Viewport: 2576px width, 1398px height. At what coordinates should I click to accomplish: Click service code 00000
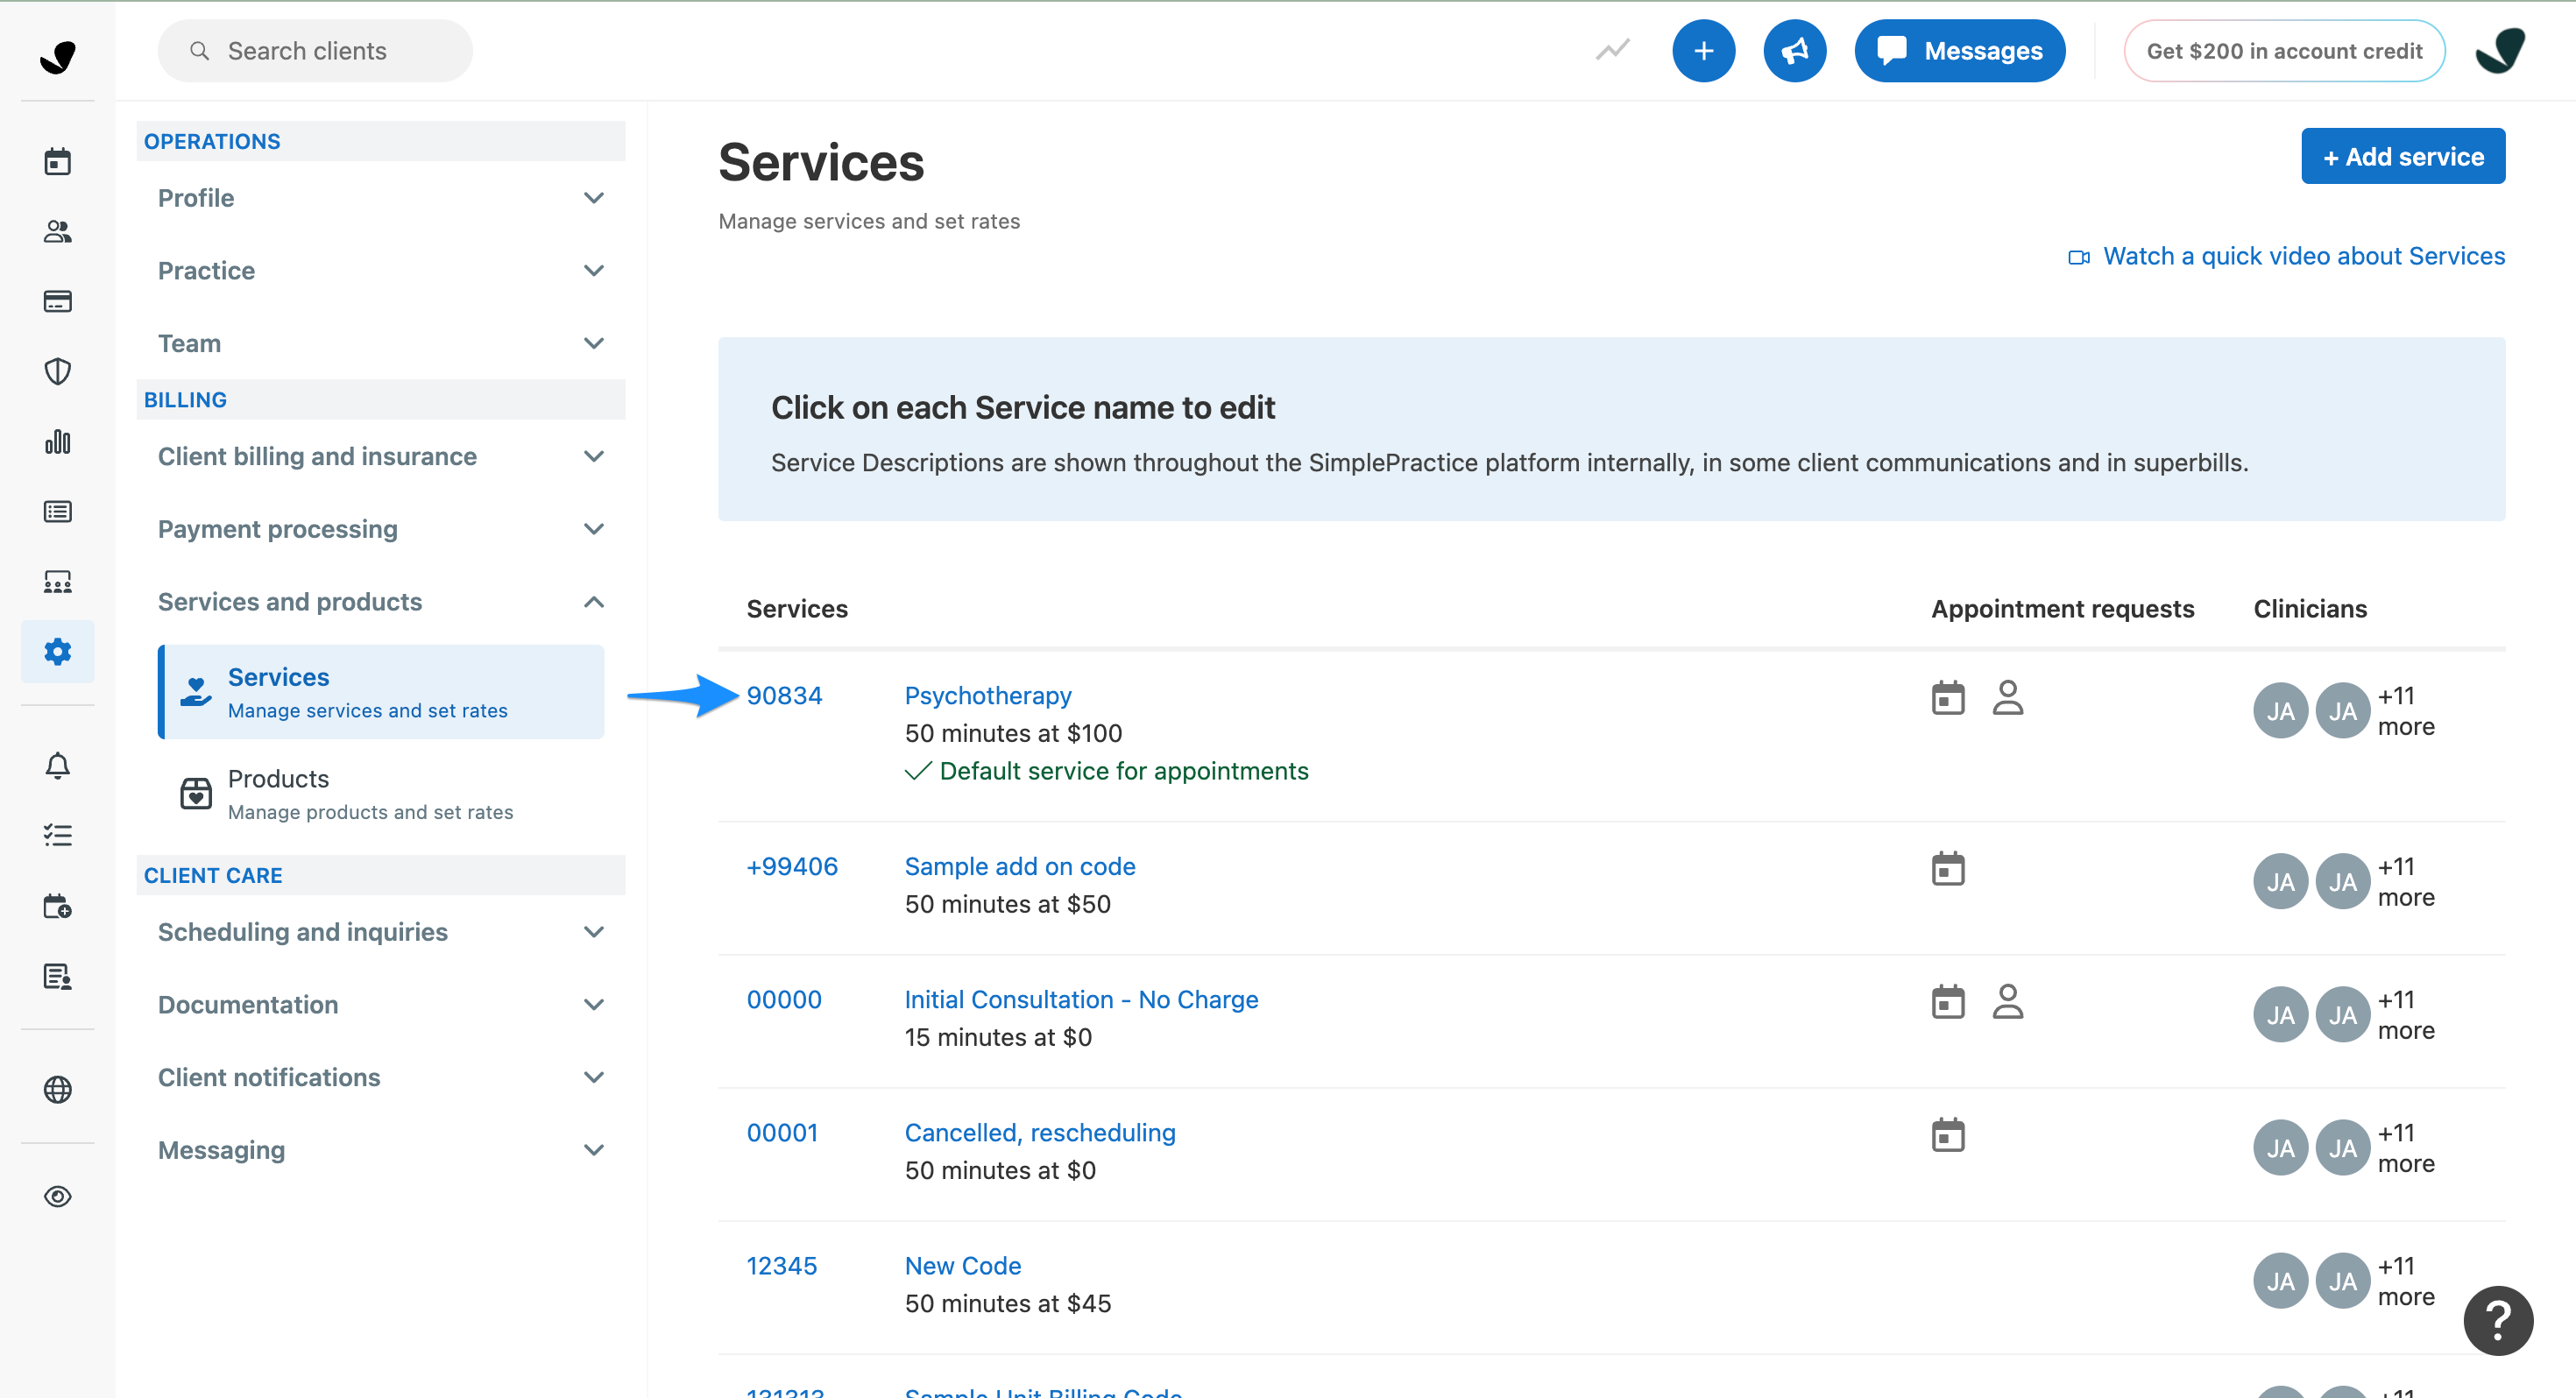[x=783, y=1000]
